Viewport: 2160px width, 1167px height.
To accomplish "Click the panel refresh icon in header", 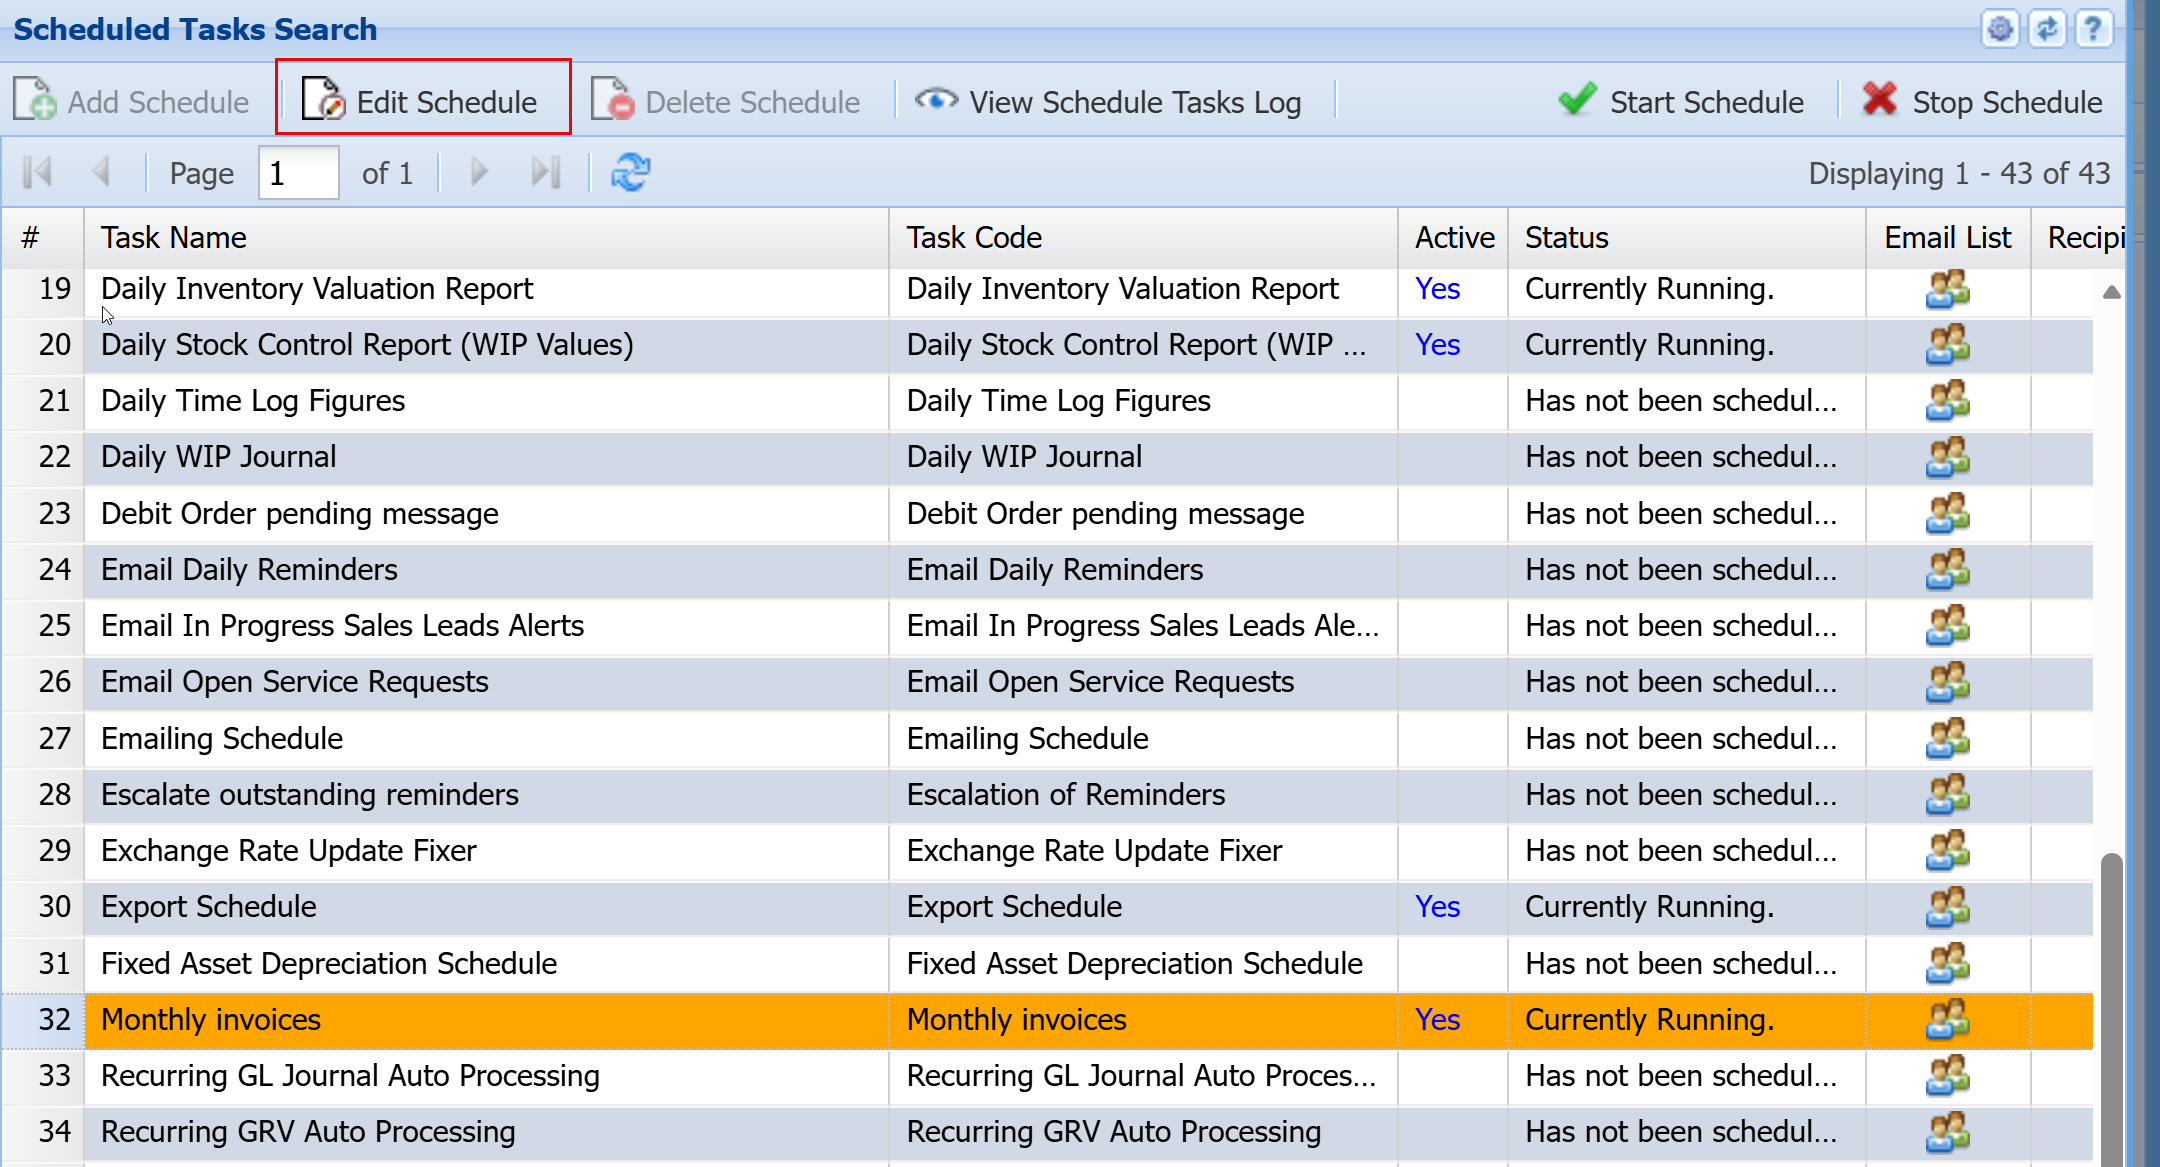I will (x=2046, y=29).
